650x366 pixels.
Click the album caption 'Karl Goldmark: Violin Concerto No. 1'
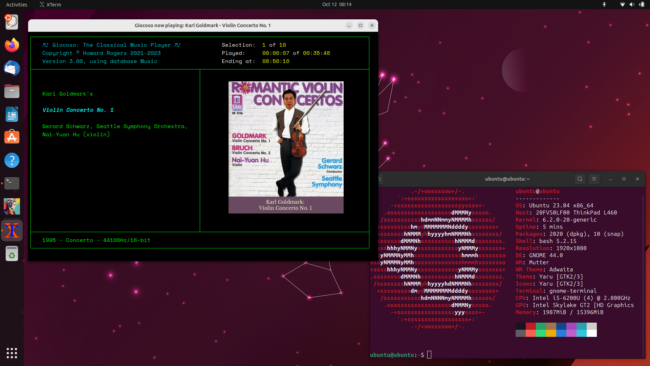click(286, 205)
